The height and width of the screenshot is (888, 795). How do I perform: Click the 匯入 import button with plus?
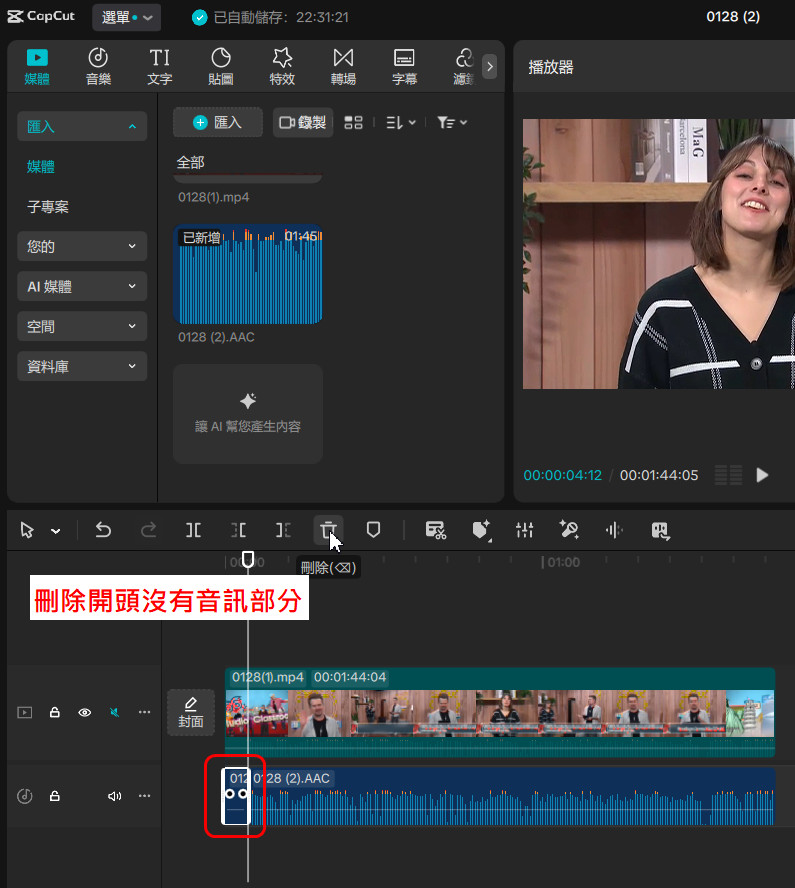click(x=217, y=122)
